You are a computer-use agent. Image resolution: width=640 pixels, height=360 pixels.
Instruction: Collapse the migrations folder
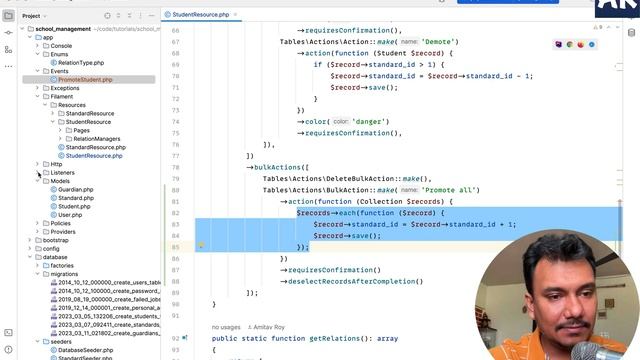38,274
